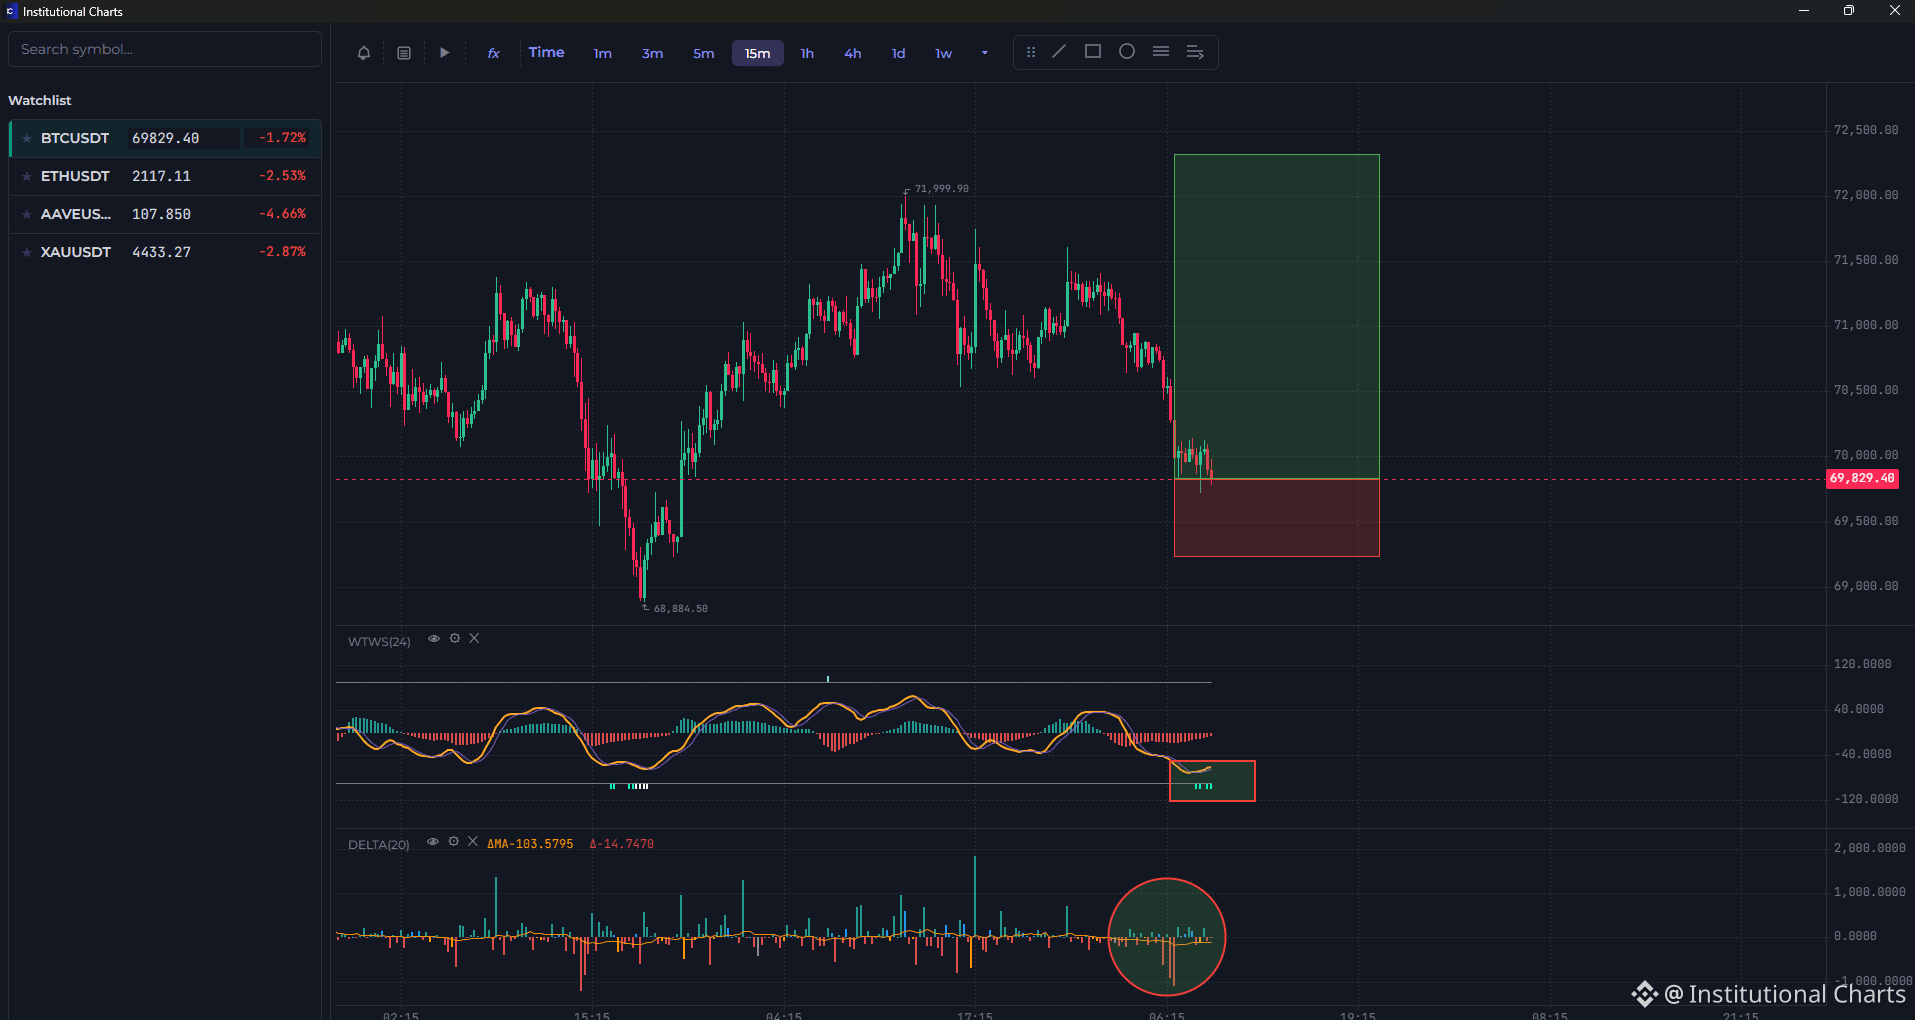Viewport: 1915px width, 1020px height.
Task: Toggle WTWS(24) indicator visibility
Action: 434,638
